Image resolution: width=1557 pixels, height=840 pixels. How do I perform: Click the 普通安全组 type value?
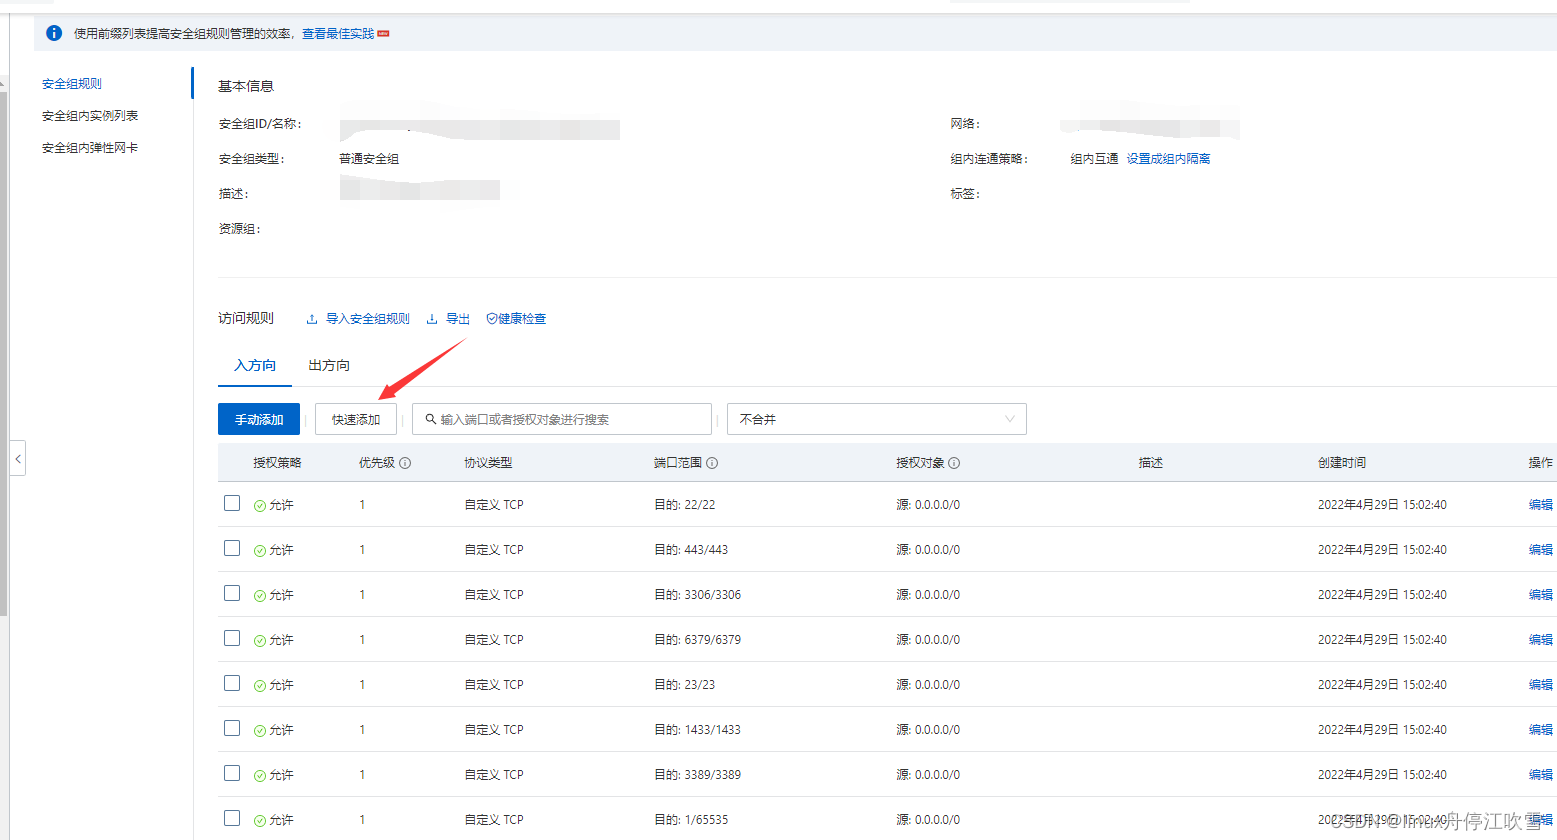(x=369, y=159)
